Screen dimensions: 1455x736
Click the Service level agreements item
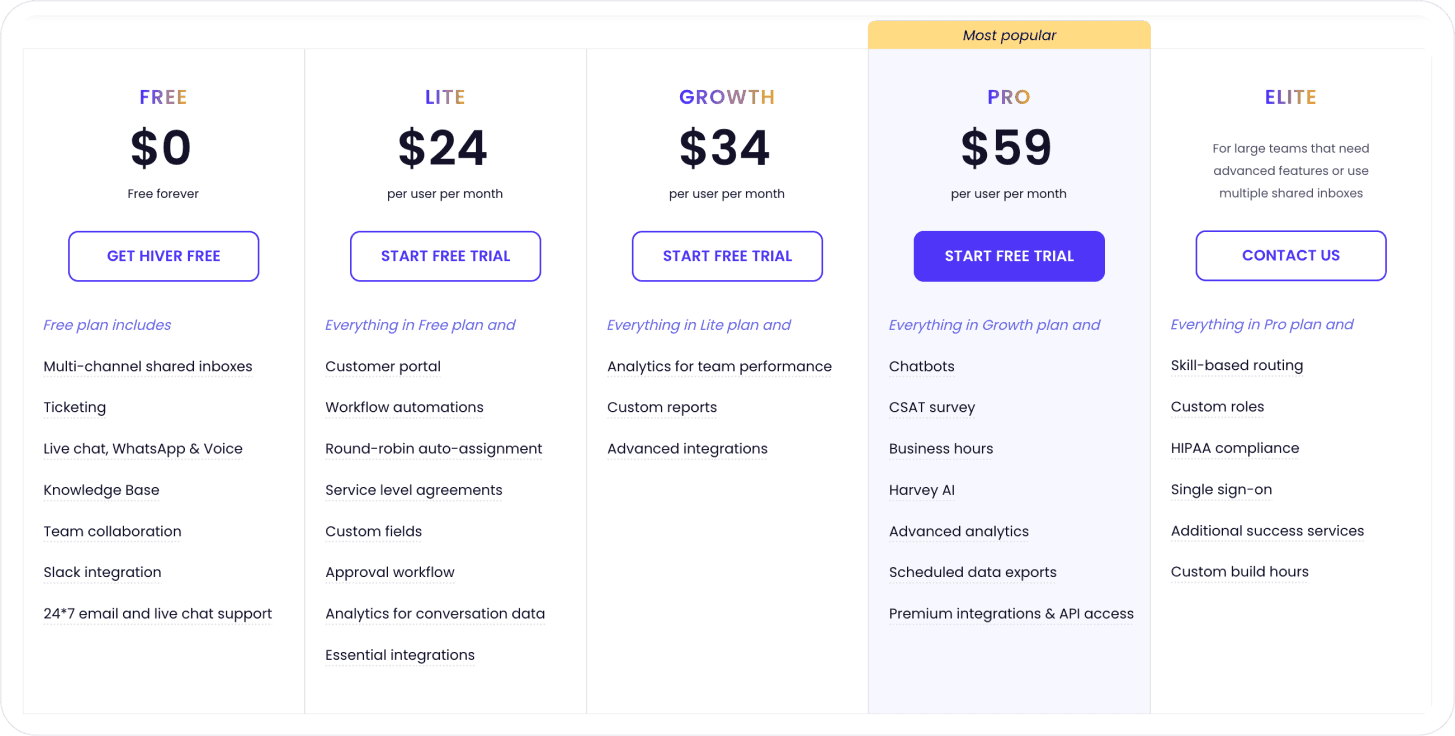(414, 490)
